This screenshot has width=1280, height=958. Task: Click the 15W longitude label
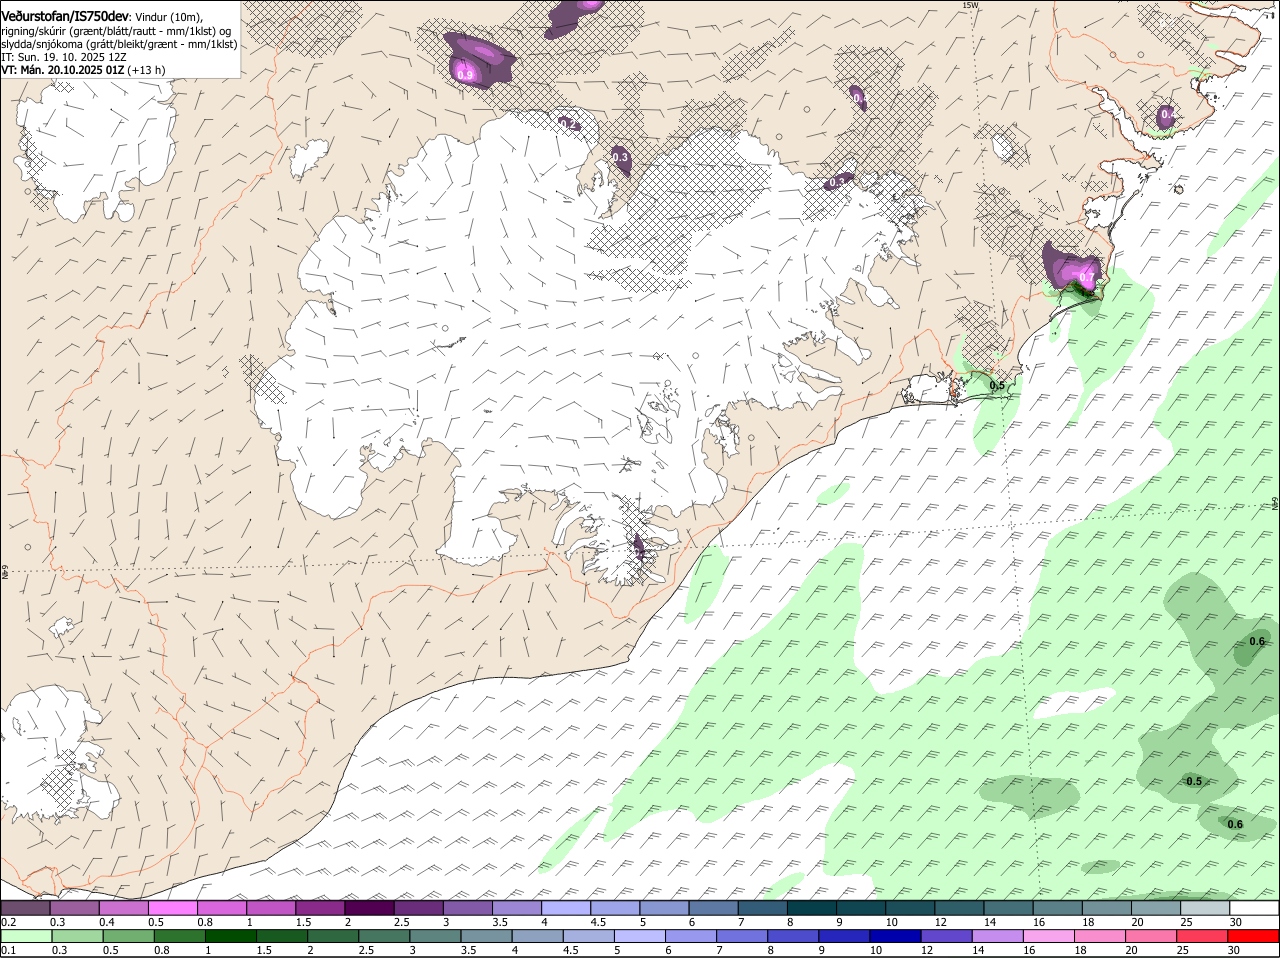click(968, 5)
